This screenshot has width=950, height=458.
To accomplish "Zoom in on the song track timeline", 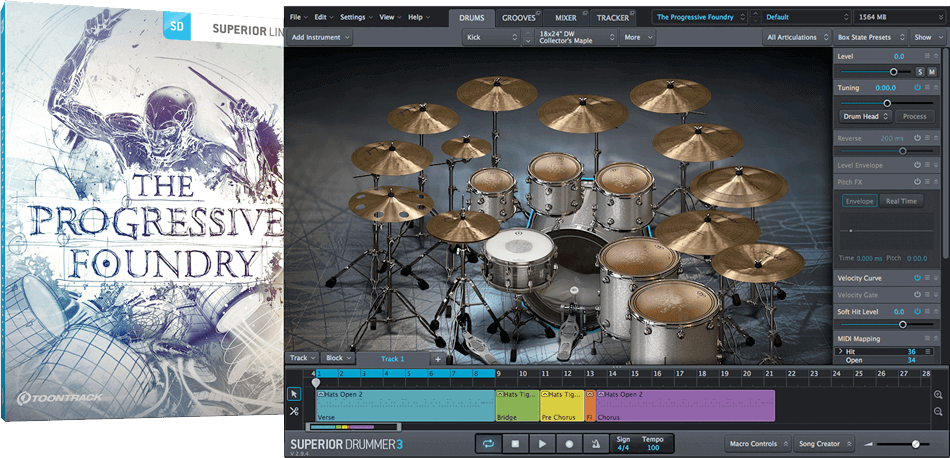I will 937,396.
